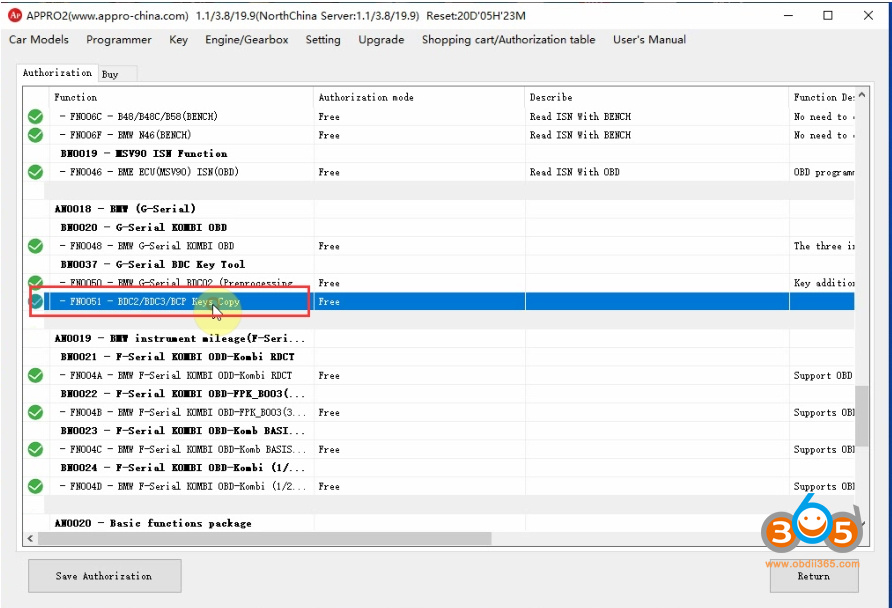892x608 pixels.
Task: Open the Car Models menu
Action: 39,40
